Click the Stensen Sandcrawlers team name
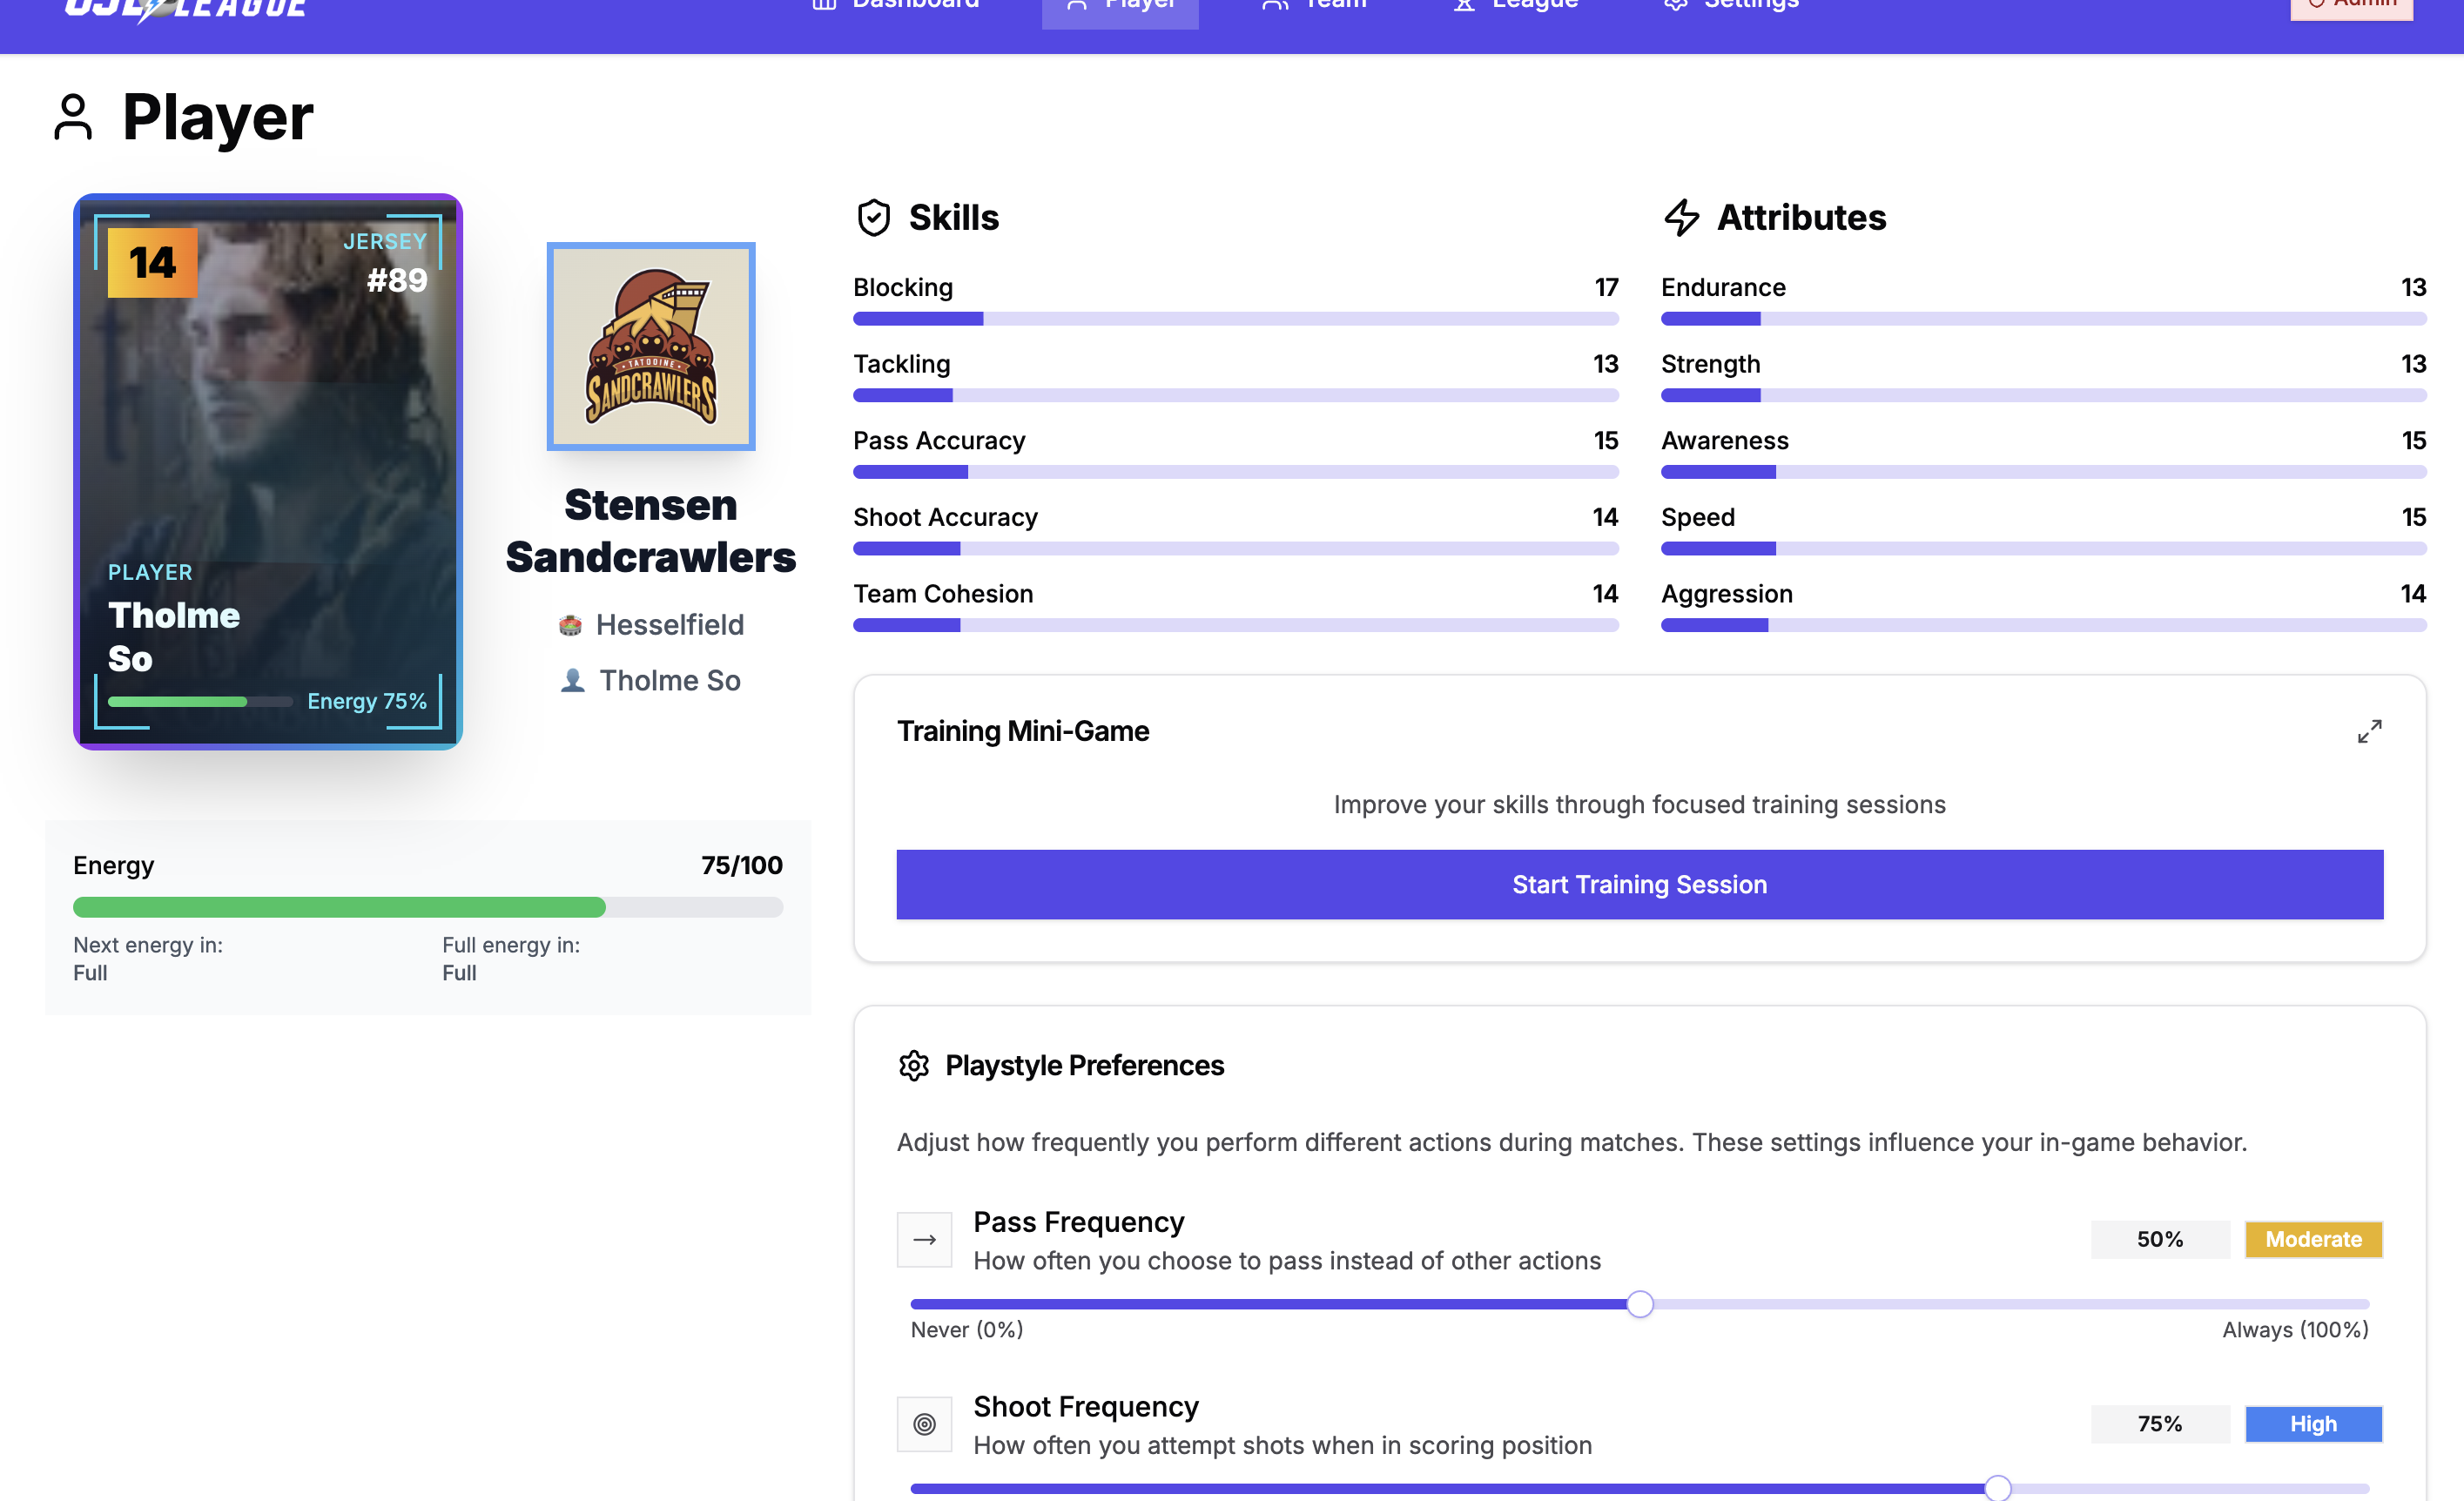The image size is (2464, 1501). [x=650, y=531]
